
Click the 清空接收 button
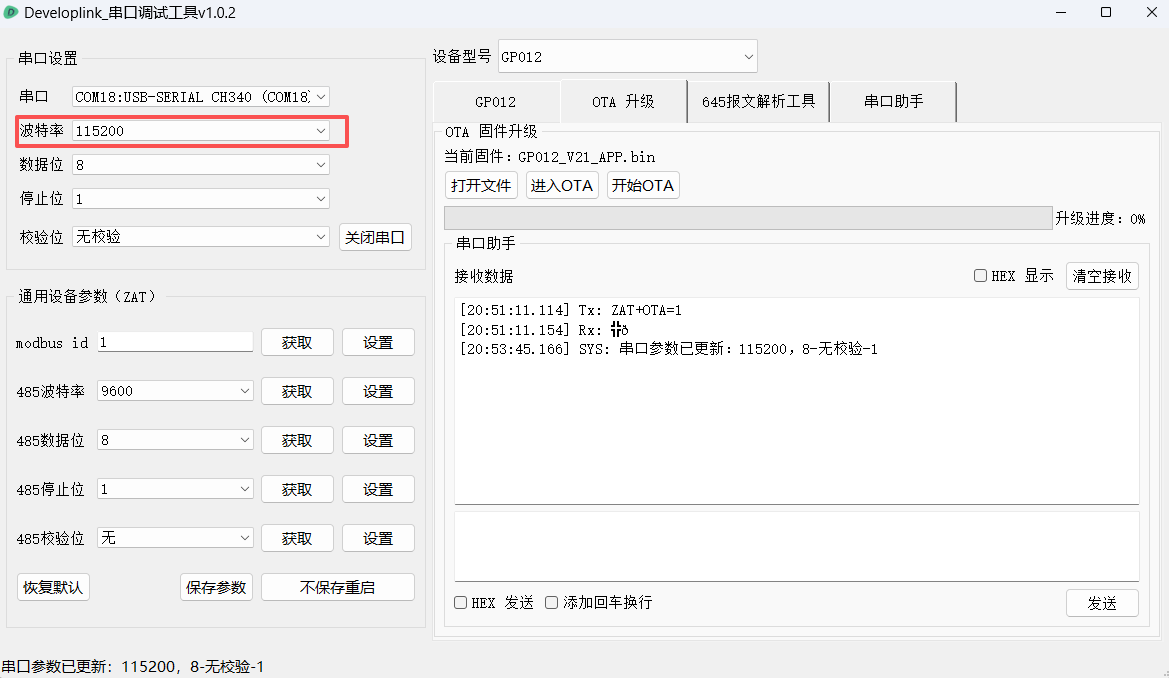pyautogui.click(x=1102, y=276)
